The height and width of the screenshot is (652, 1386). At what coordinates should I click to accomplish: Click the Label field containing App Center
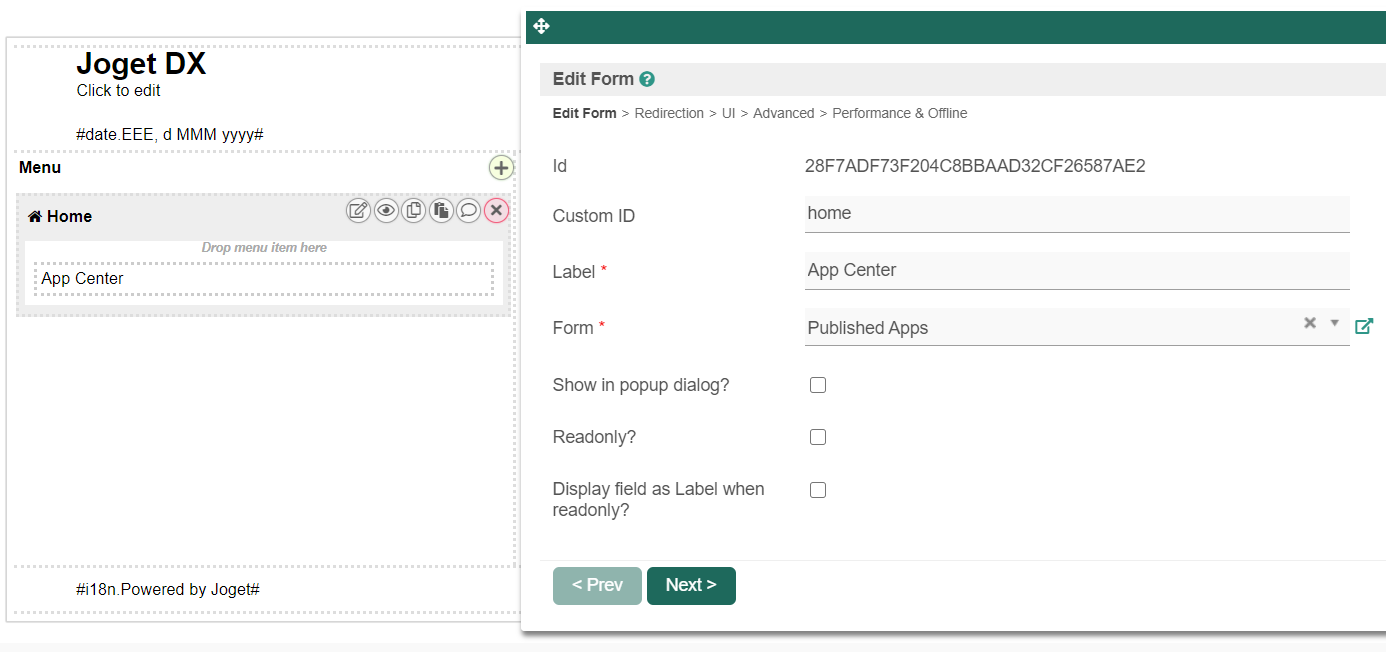point(1077,271)
